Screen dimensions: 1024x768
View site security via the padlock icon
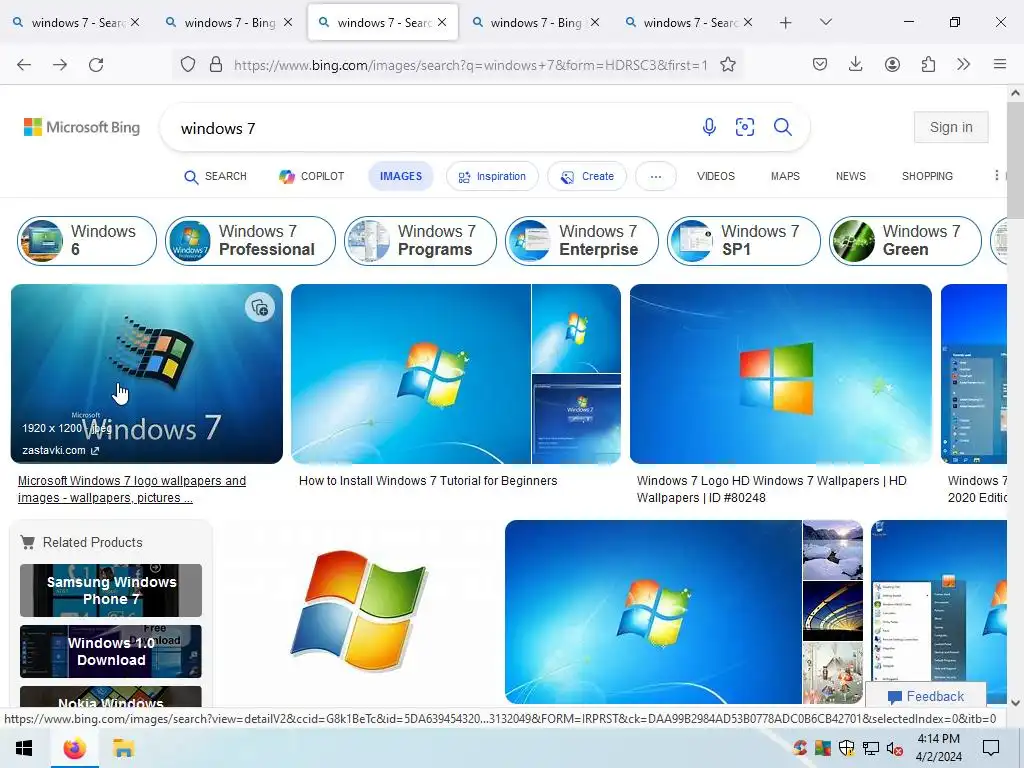[216, 65]
